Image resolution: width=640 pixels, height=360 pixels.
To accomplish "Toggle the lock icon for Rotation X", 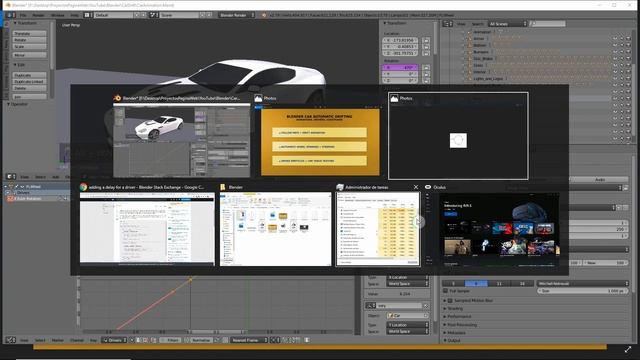I will [x=426, y=67].
